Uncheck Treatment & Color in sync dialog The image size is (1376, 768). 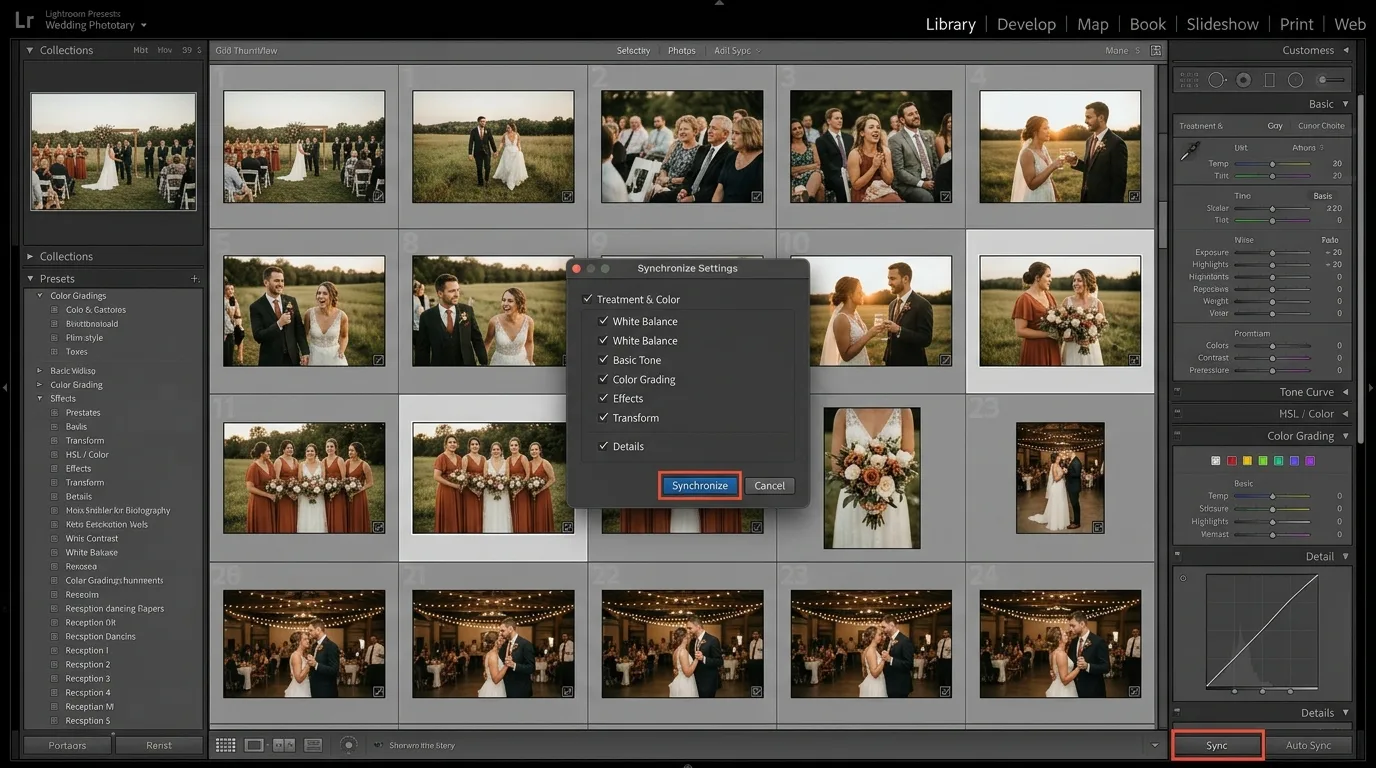click(x=588, y=299)
